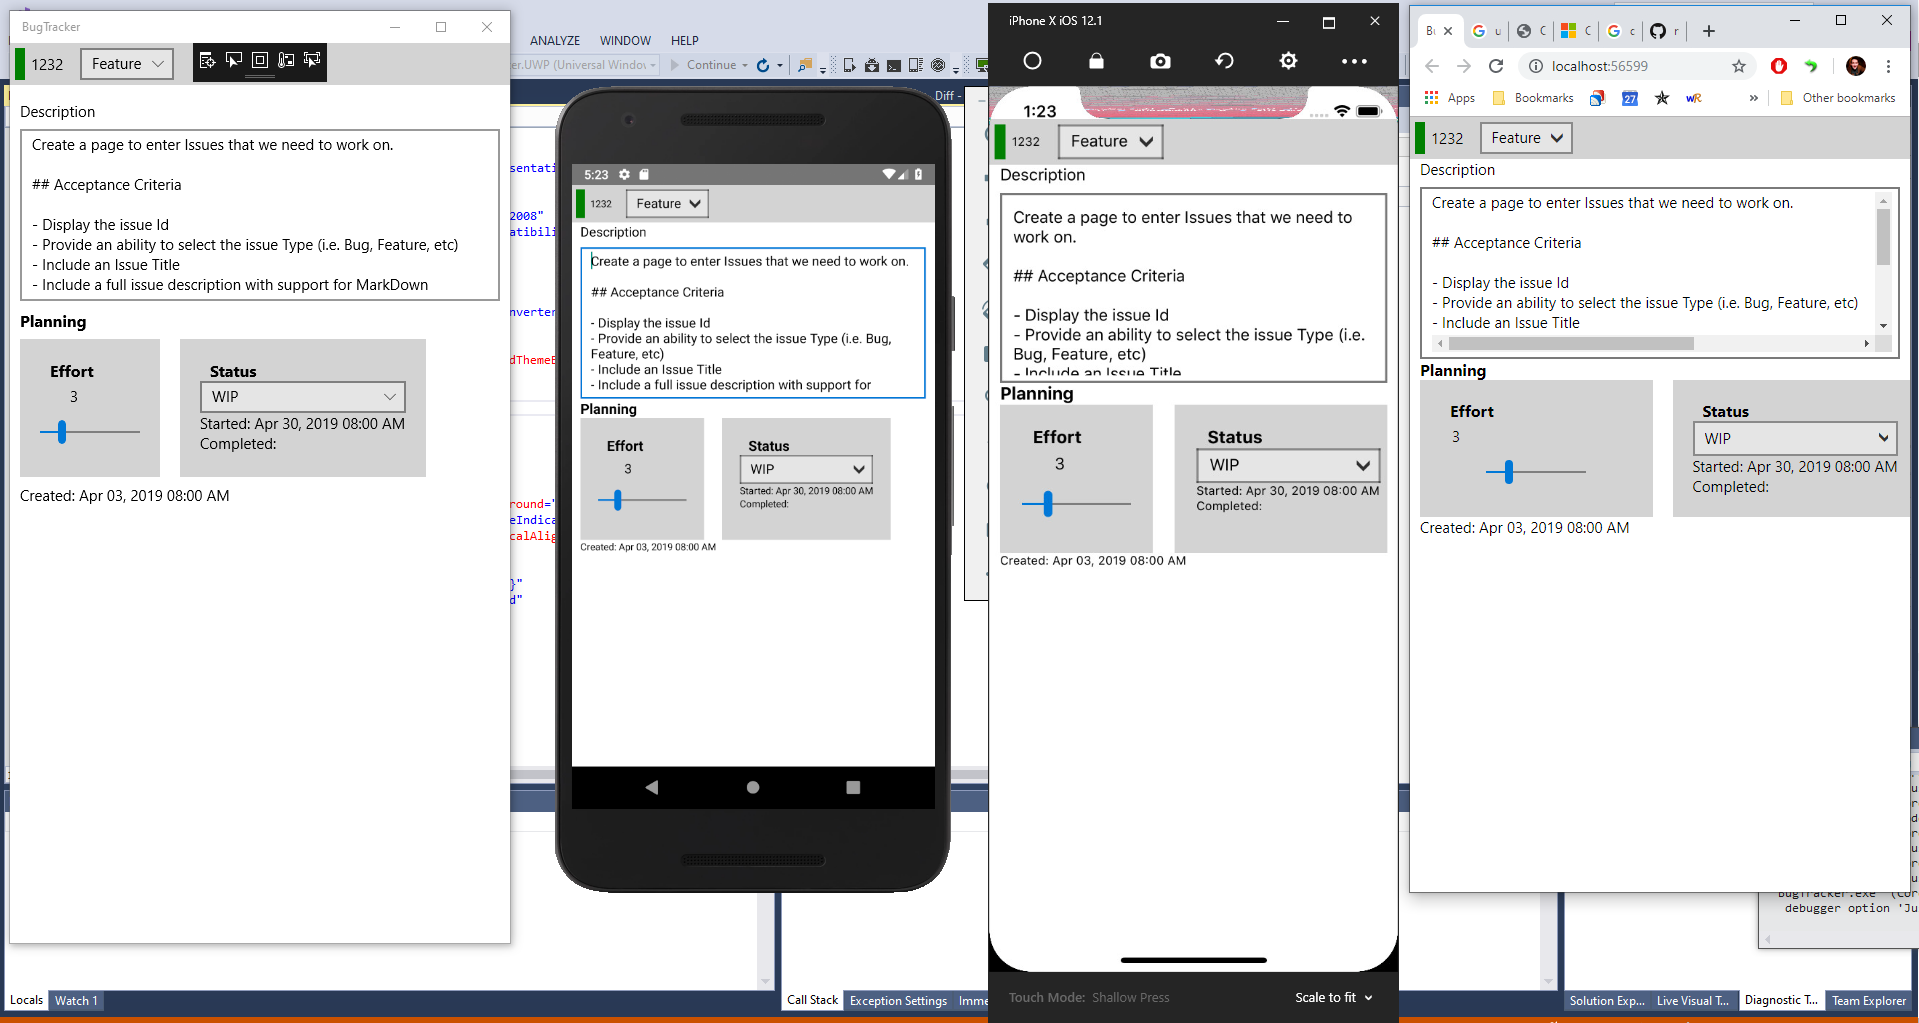Open the WINDOW menu in Visual Studio

(x=624, y=40)
